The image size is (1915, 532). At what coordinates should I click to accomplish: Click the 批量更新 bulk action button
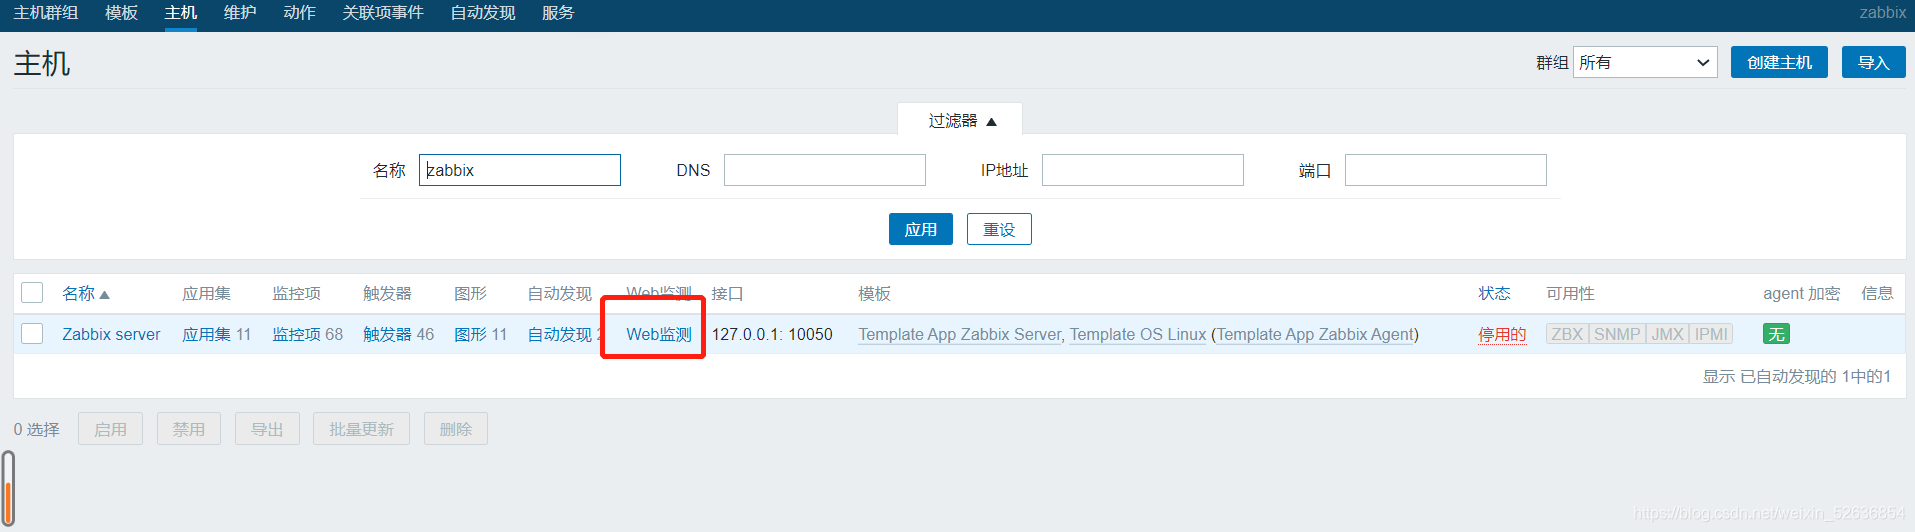(361, 429)
